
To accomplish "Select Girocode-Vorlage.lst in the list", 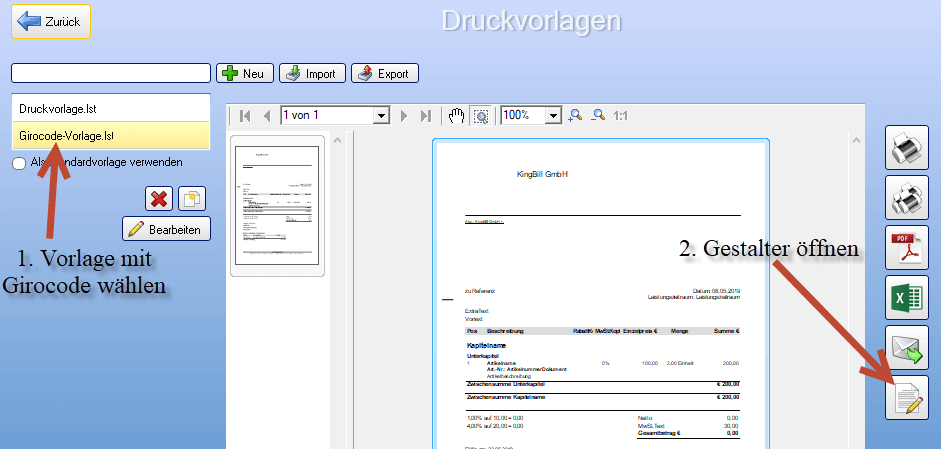I will (111, 136).
